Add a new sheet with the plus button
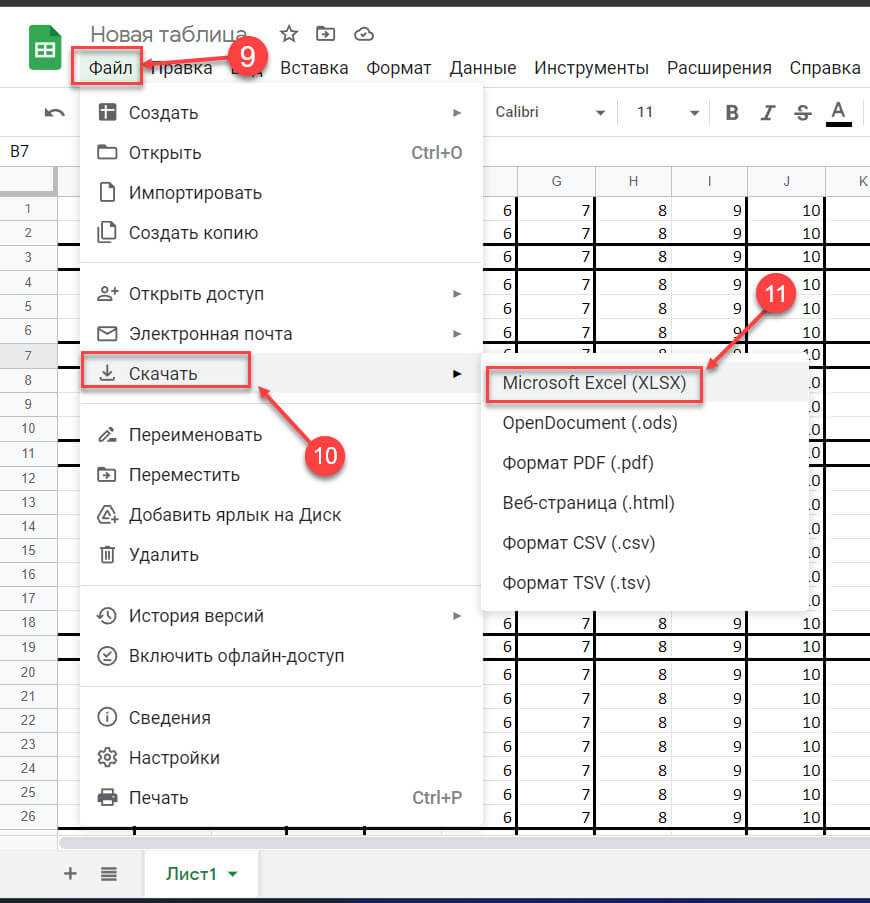 [x=70, y=873]
